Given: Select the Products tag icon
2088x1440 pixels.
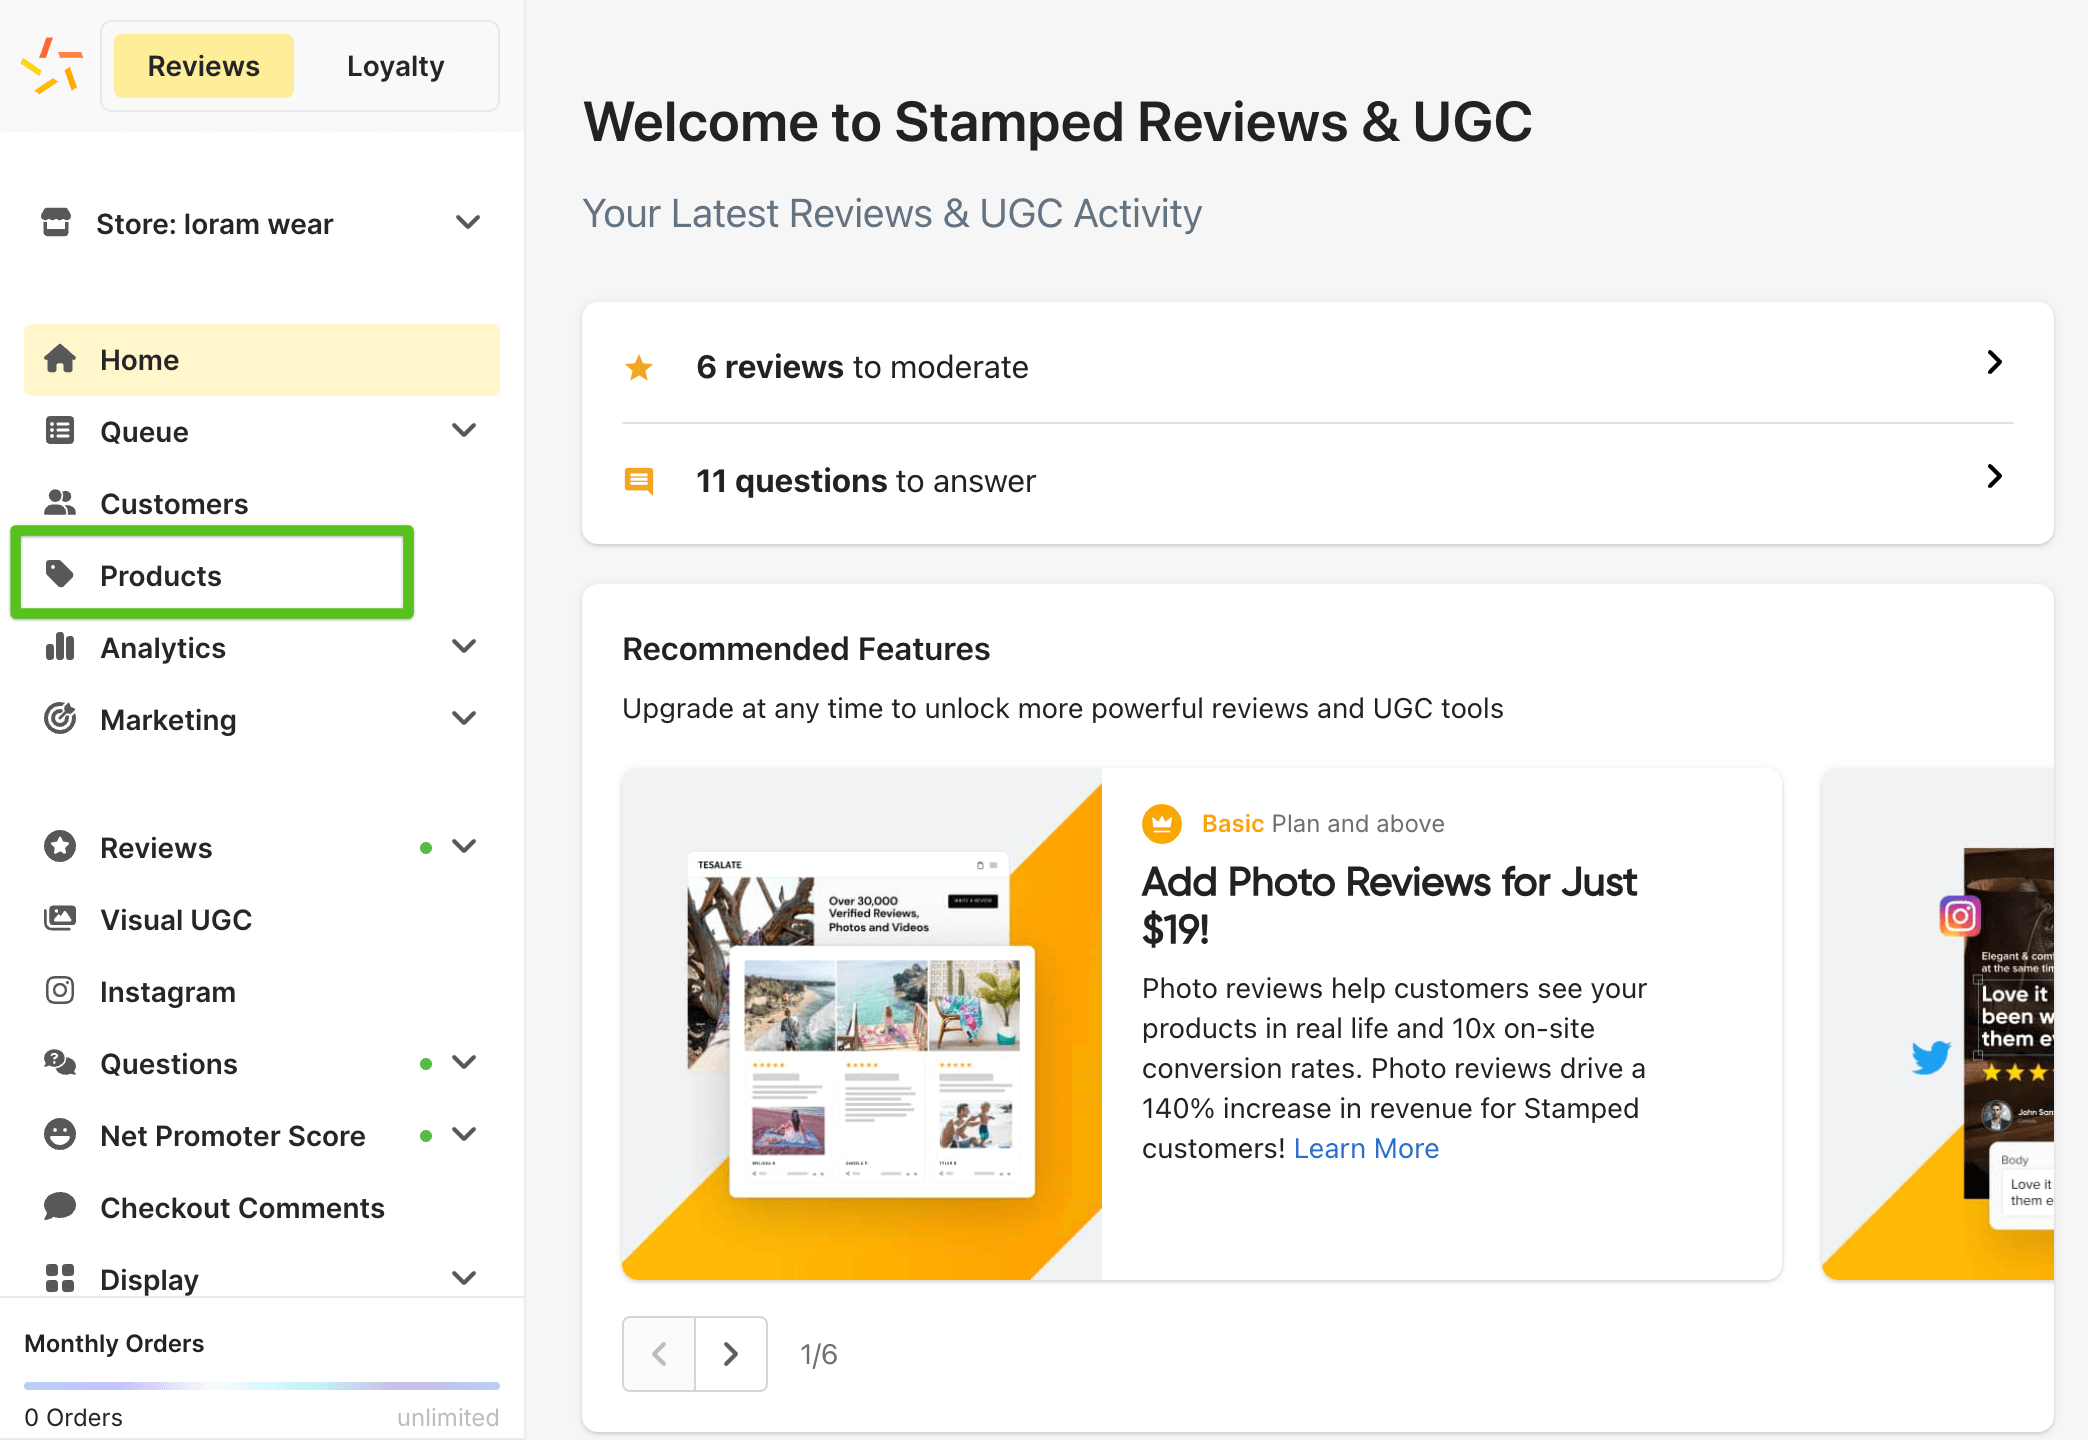Looking at the screenshot, I should 60,575.
